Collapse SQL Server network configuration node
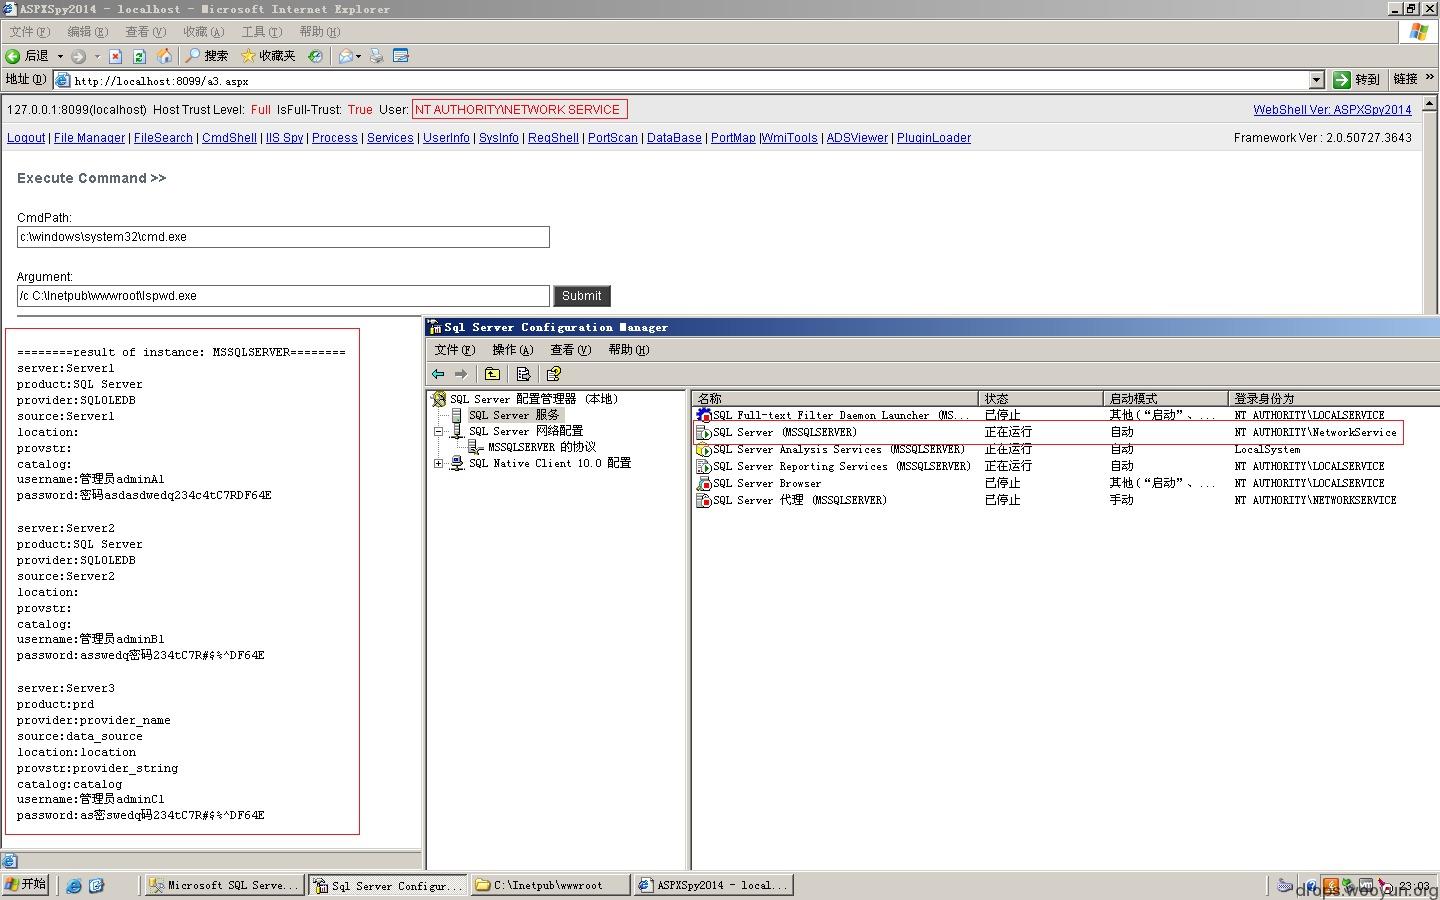Viewport: 1440px width, 900px height. point(438,431)
